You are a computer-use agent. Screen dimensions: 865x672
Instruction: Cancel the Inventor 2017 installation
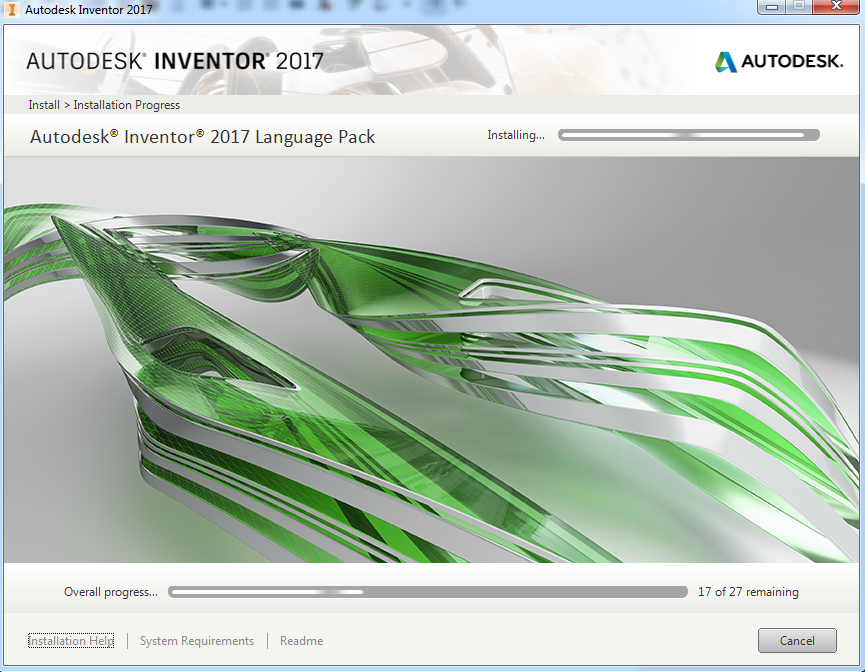[x=797, y=641]
